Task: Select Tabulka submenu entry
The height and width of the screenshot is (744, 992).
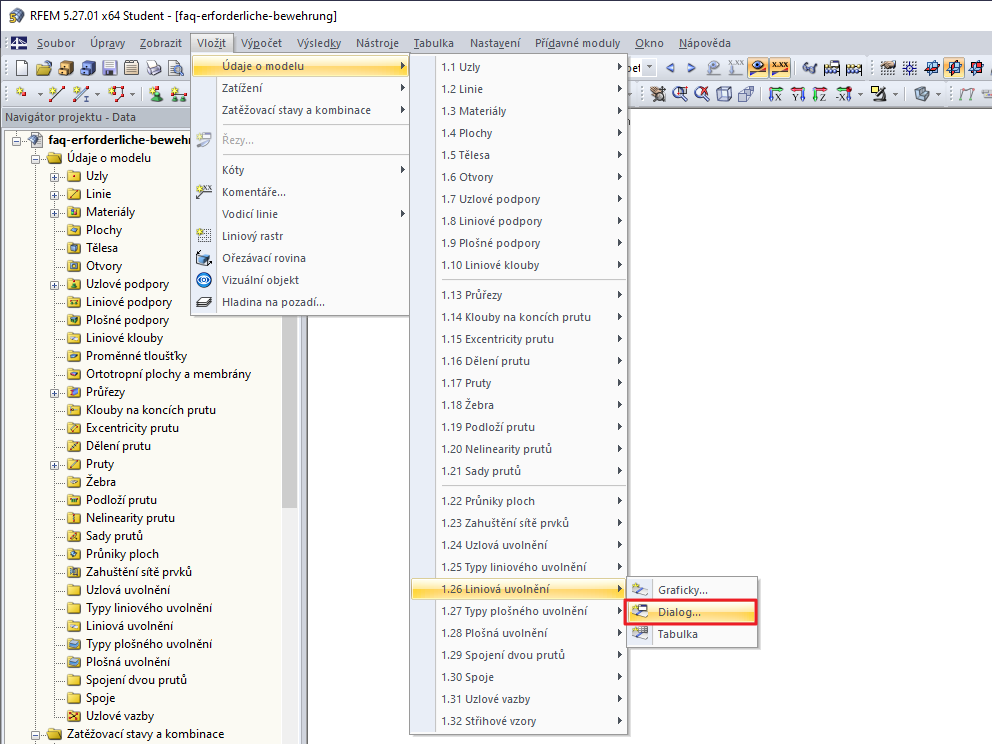Action: (x=691, y=634)
